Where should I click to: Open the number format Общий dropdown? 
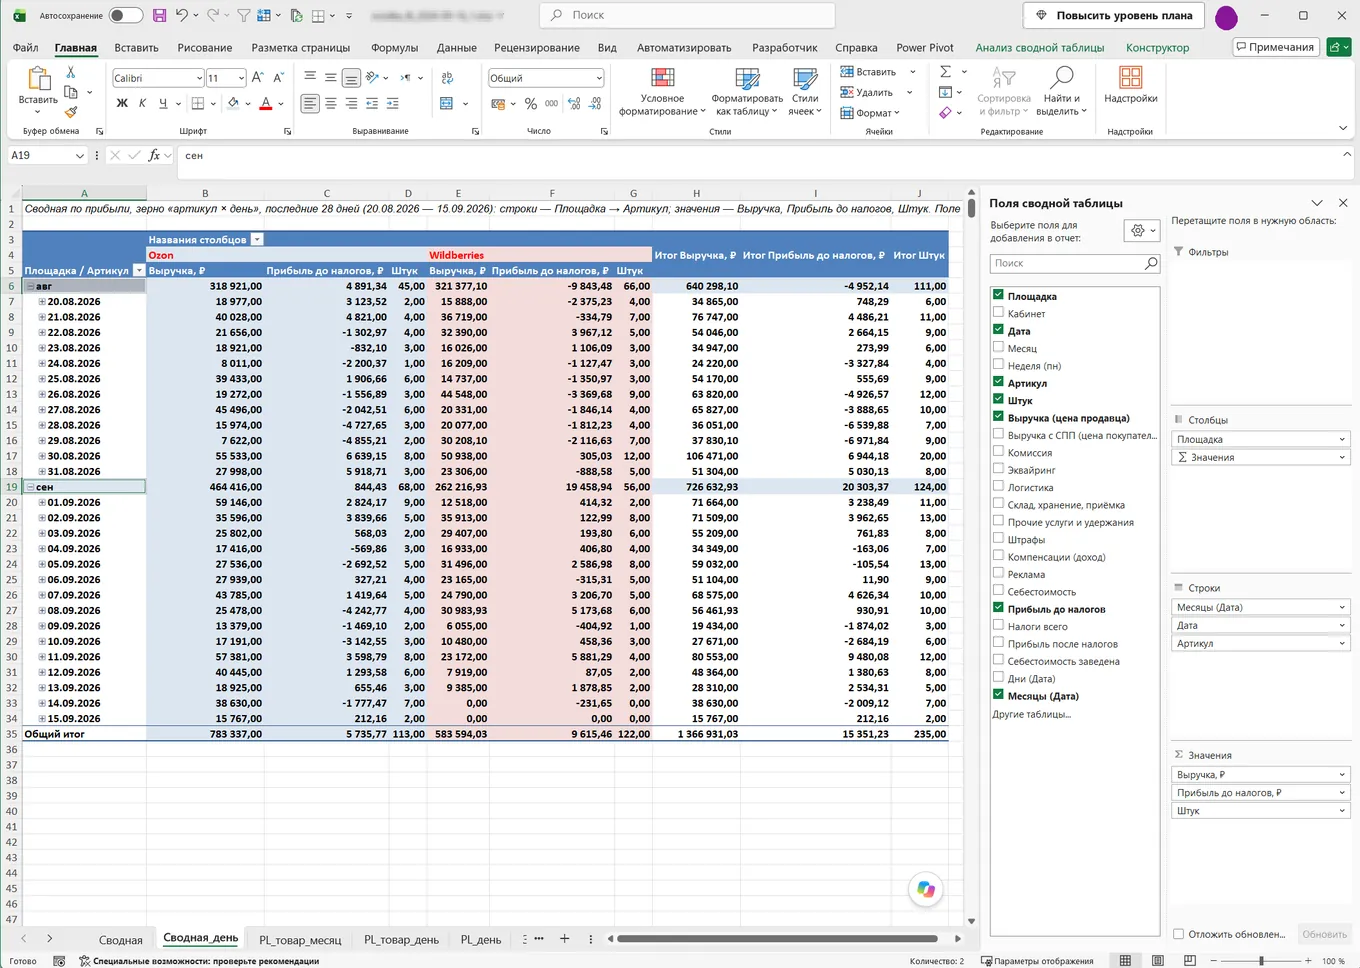(599, 78)
